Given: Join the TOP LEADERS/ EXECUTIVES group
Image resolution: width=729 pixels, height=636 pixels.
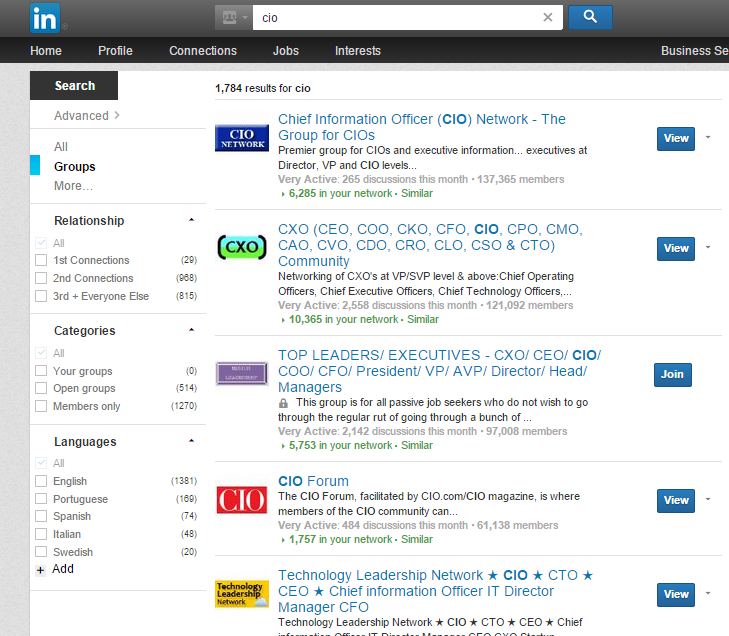Looking at the screenshot, I should click(x=672, y=374).
